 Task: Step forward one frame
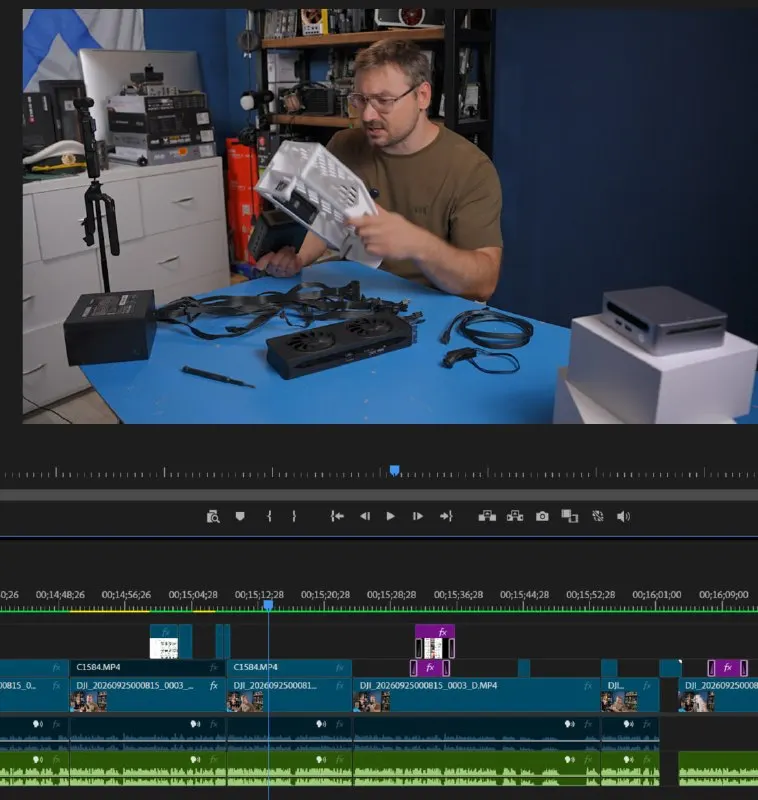[x=417, y=516]
